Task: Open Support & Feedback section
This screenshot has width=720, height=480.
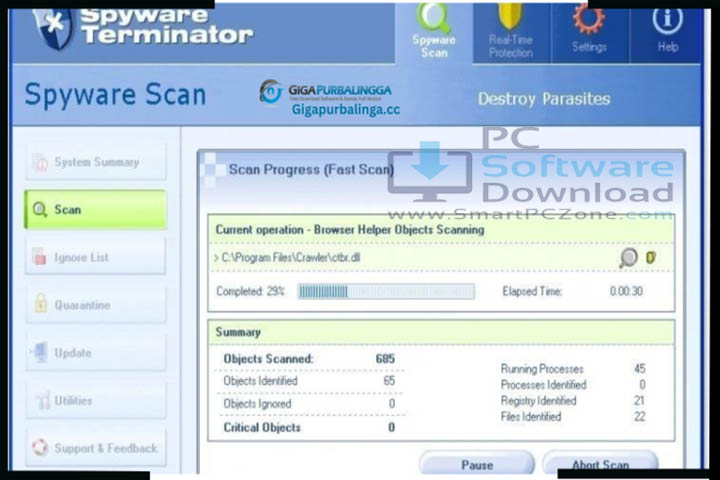Action: [x=96, y=448]
